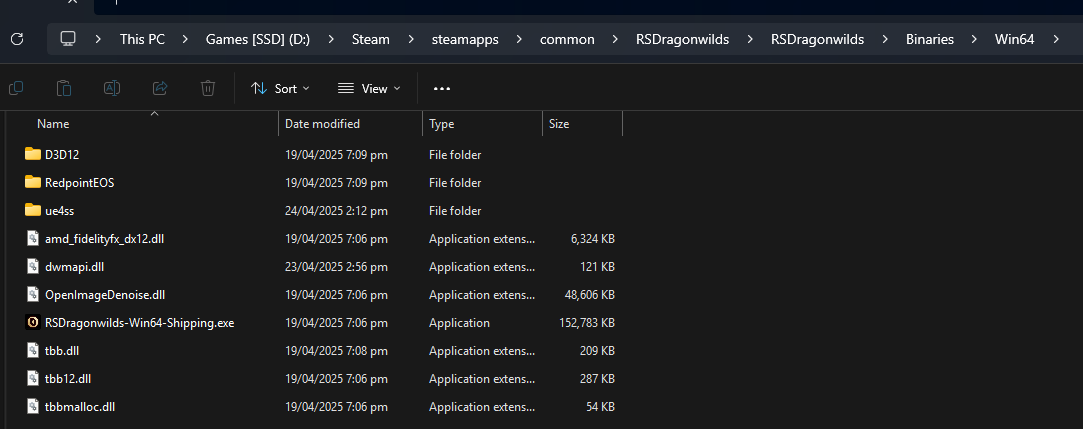Click the 48,606 KB size value
Screen dimensions: 1083x429
click(589, 295)
